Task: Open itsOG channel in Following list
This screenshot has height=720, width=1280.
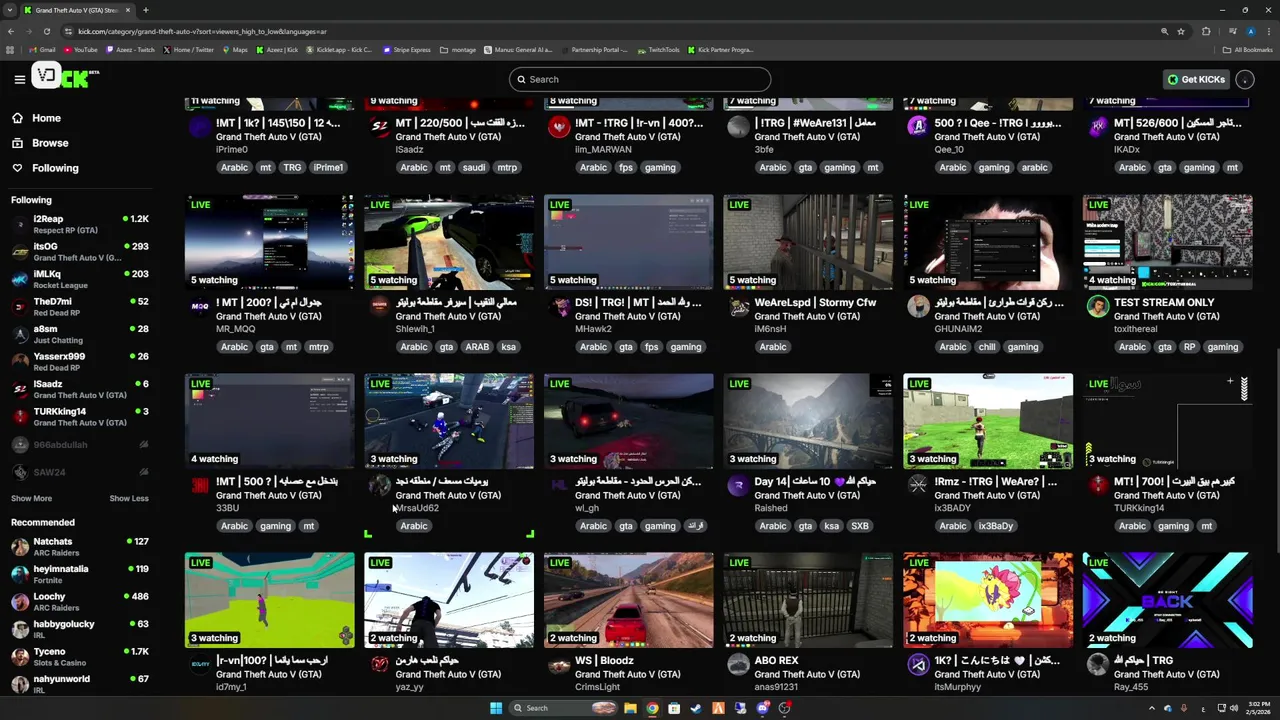Action: click(x=80, y=252)
